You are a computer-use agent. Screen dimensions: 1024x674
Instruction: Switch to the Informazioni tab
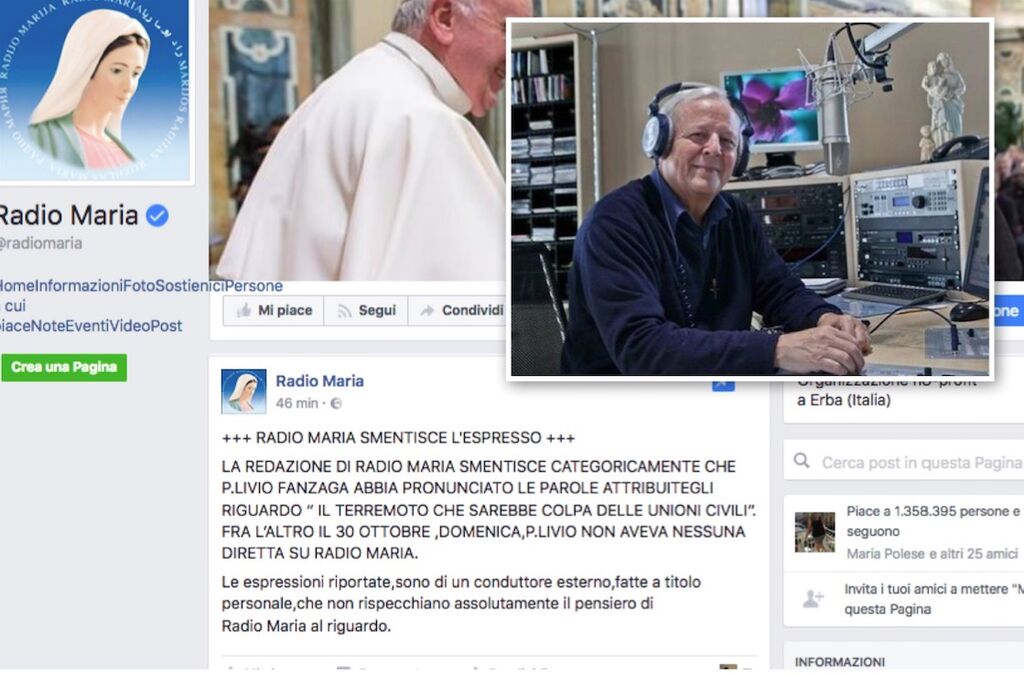pos(78,285)
